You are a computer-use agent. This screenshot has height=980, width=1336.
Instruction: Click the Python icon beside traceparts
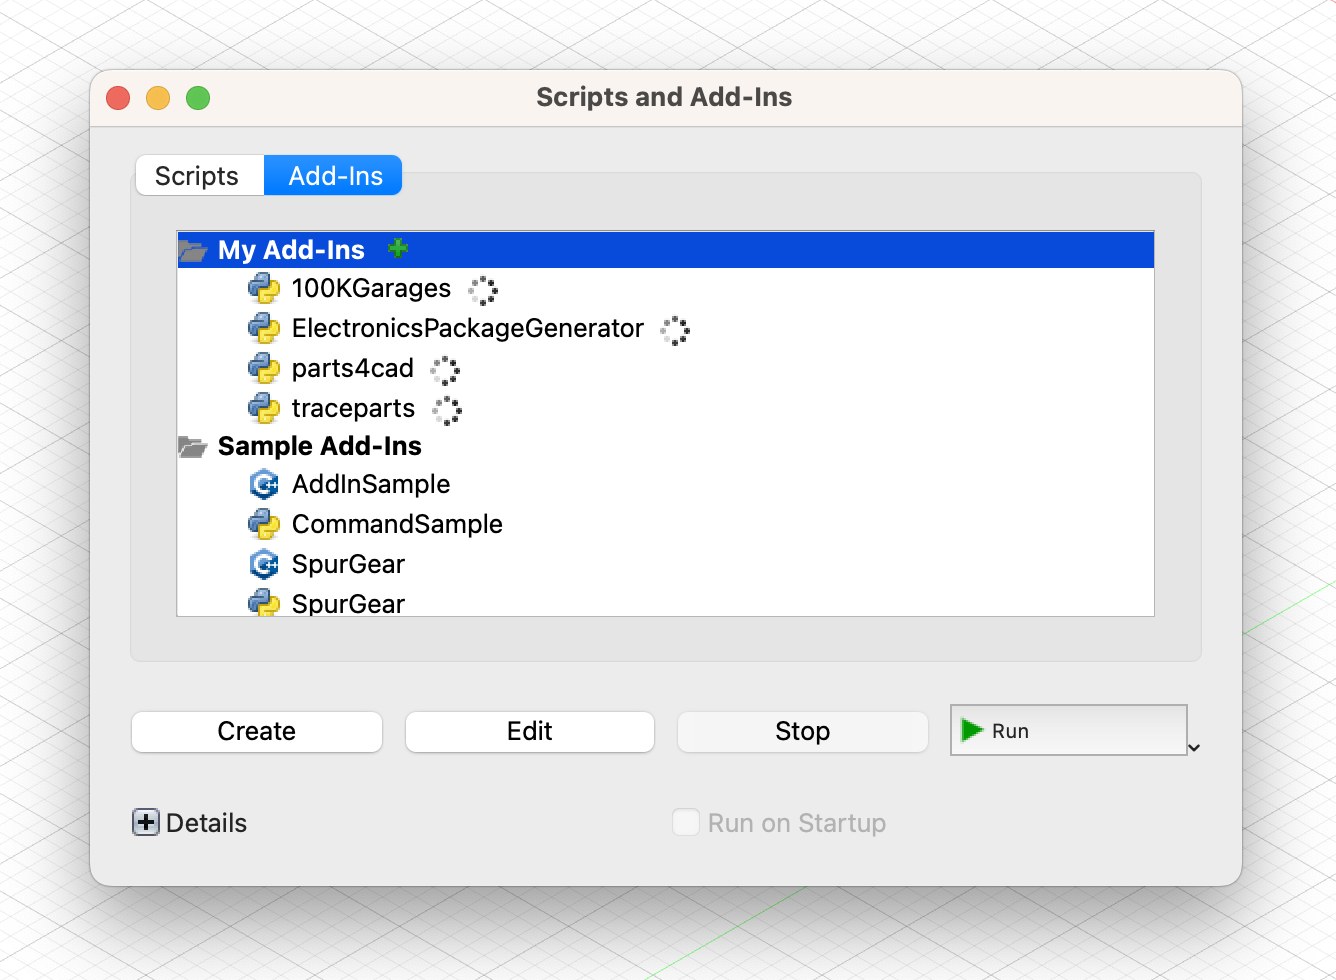(264, 408)
